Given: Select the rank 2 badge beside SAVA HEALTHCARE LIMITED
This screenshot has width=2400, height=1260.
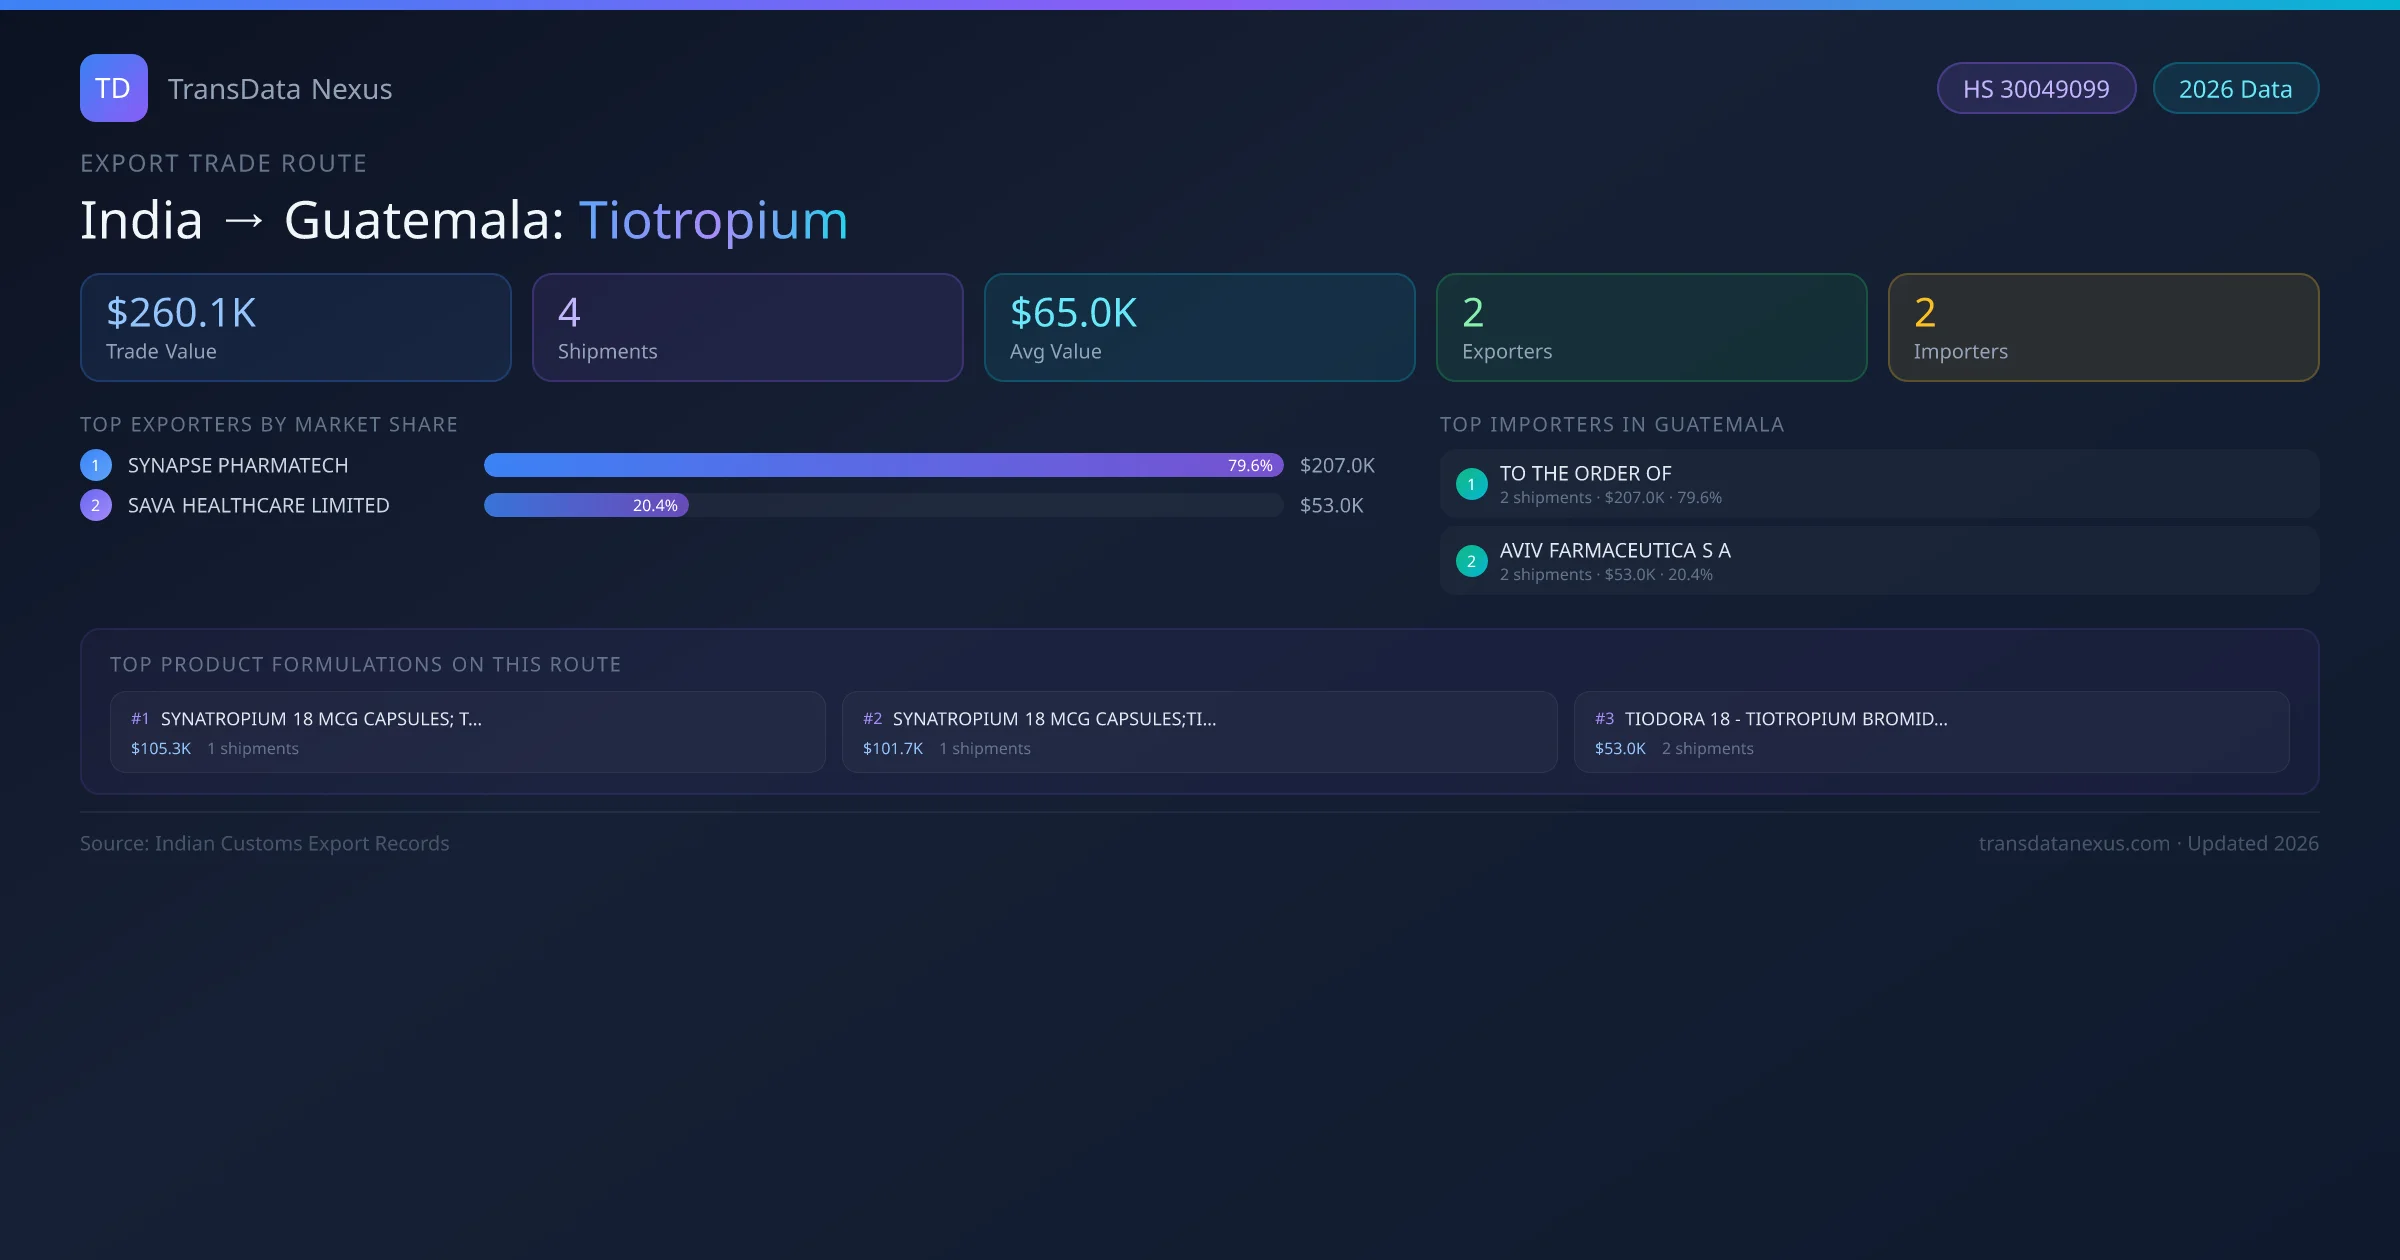Looking at the screenshot, I should tap(95, 505).
